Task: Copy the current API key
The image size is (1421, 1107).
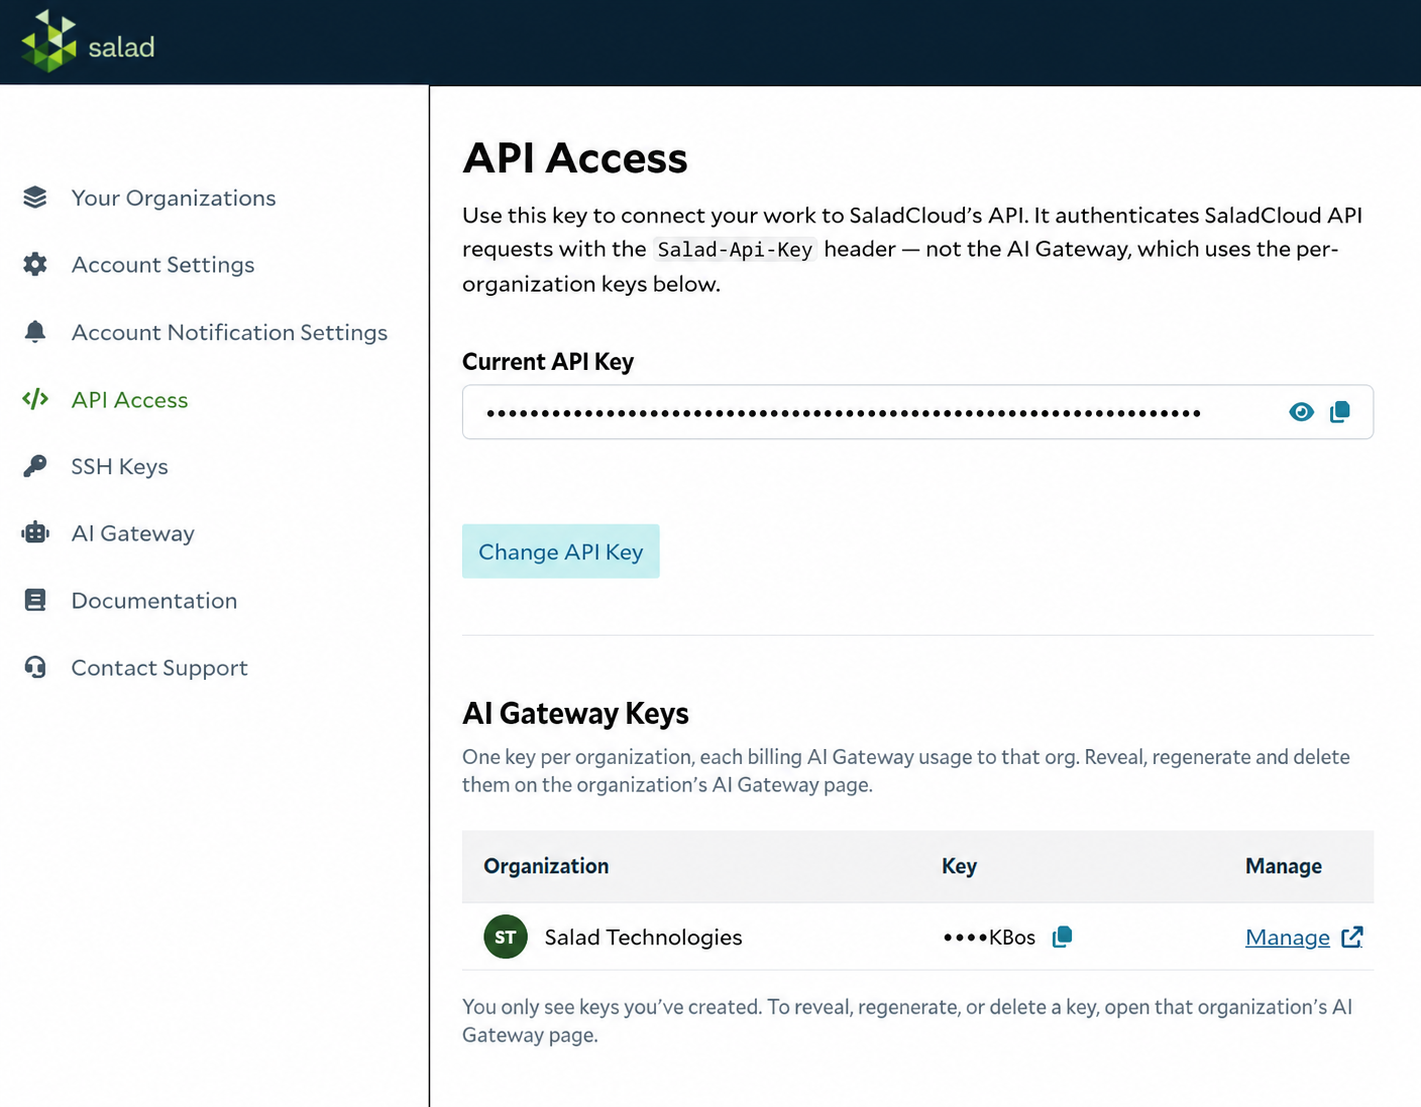Action: (1340, 412)
